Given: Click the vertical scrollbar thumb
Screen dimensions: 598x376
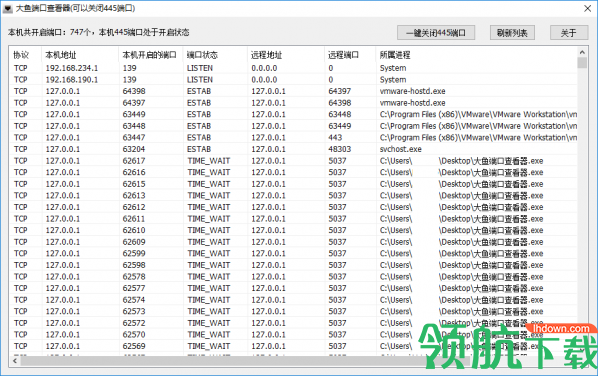Looking at the screenshot, I should 582,63.
